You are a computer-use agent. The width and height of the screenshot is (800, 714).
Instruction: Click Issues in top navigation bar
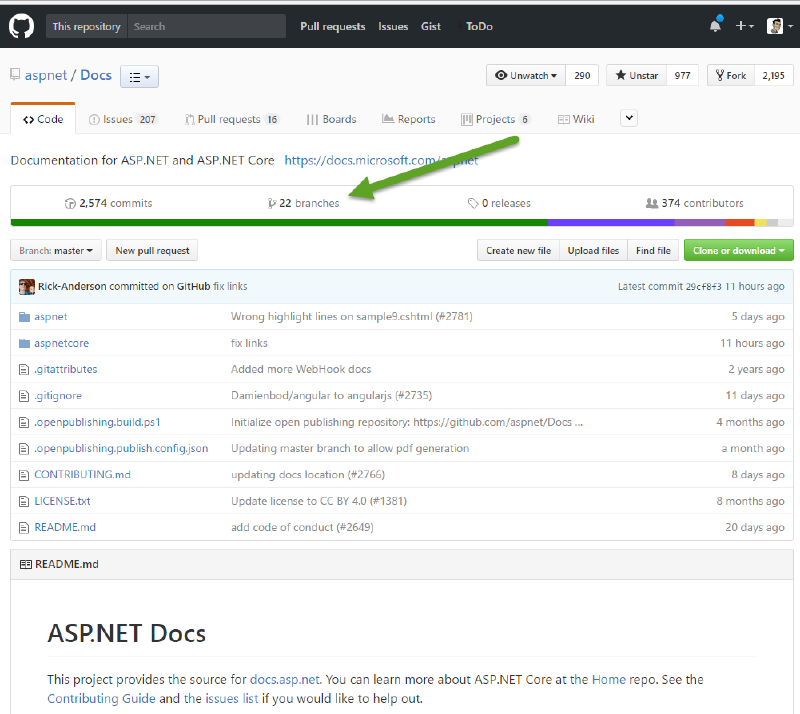pos(393,26)
